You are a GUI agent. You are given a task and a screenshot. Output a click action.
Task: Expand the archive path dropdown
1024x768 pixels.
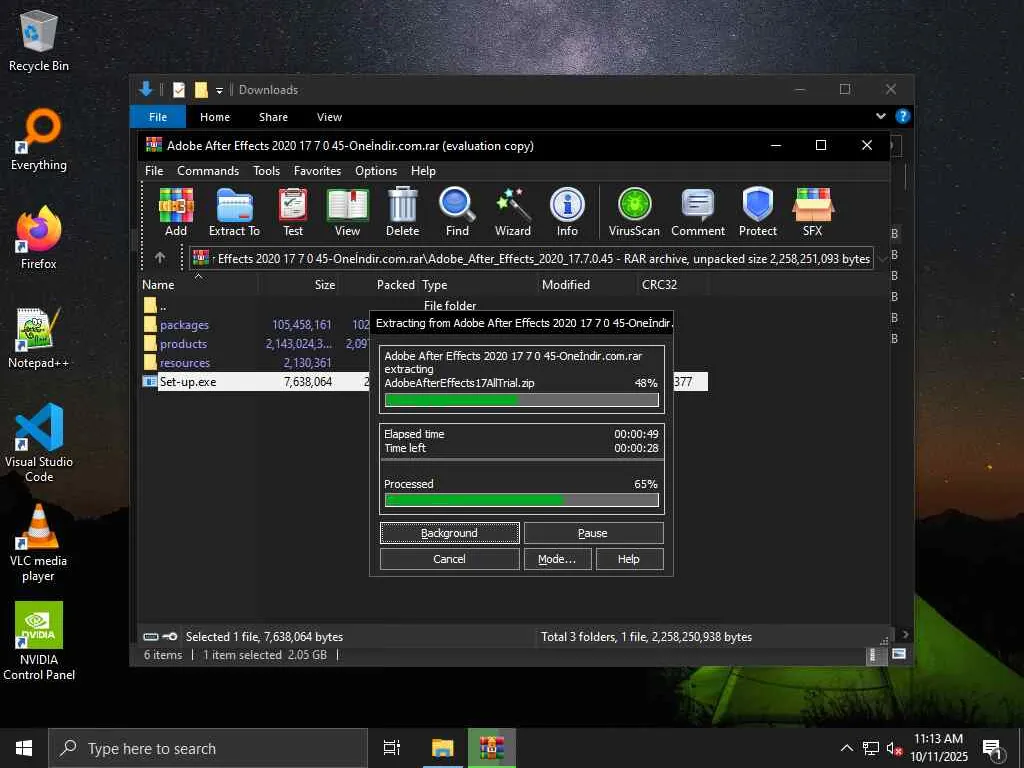881,258
